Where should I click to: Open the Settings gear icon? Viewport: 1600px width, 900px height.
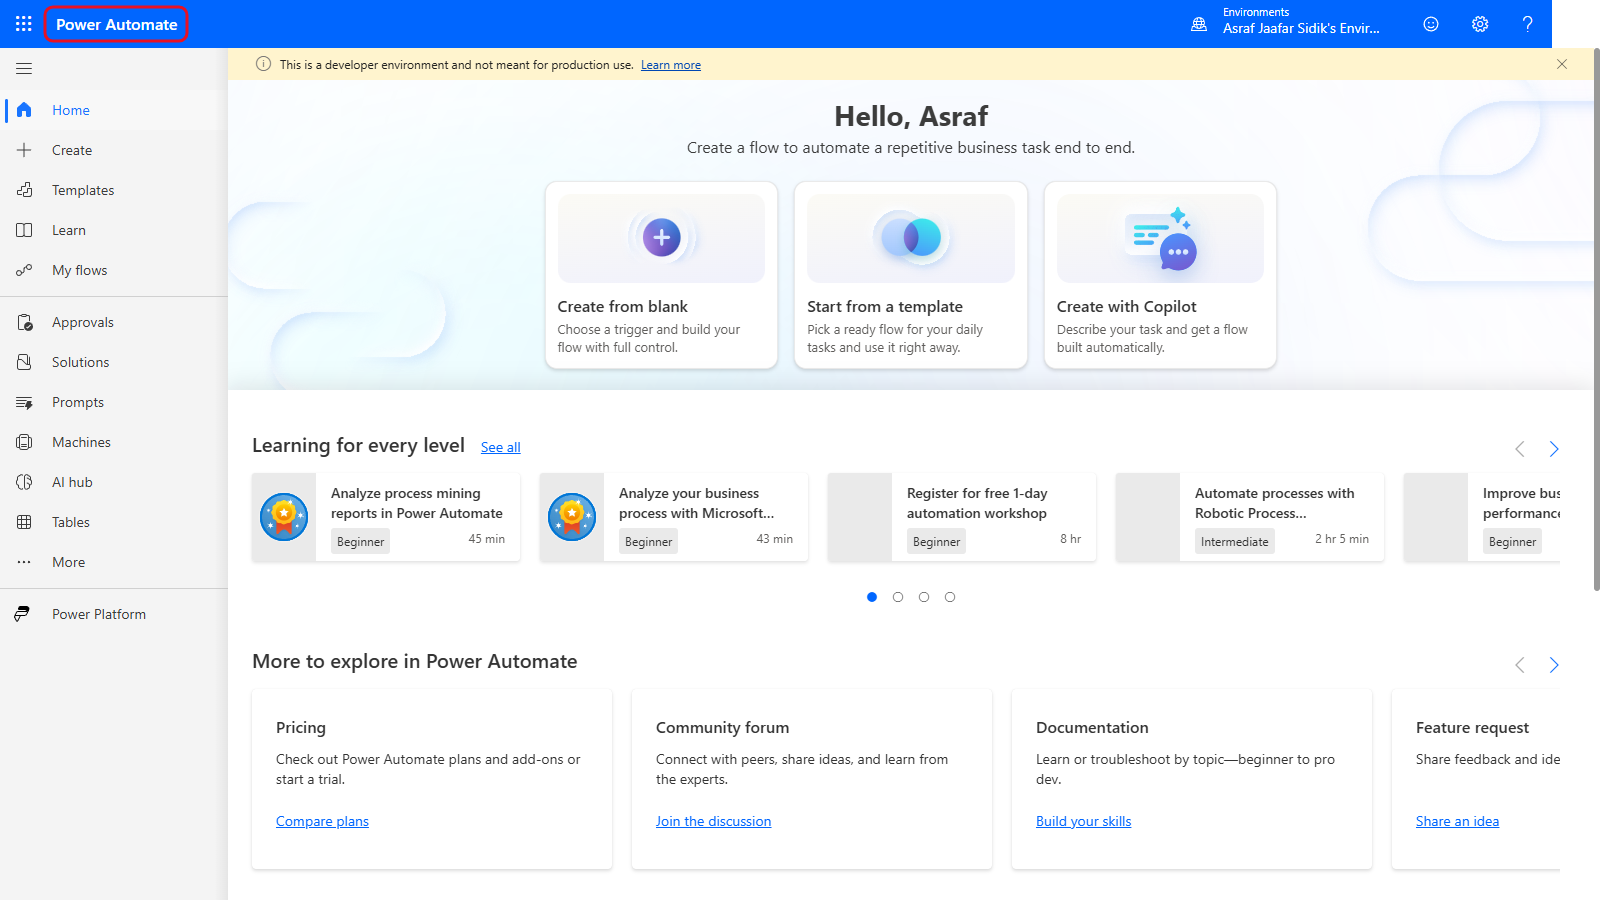pyautogui.click(x=1480, y=24)
